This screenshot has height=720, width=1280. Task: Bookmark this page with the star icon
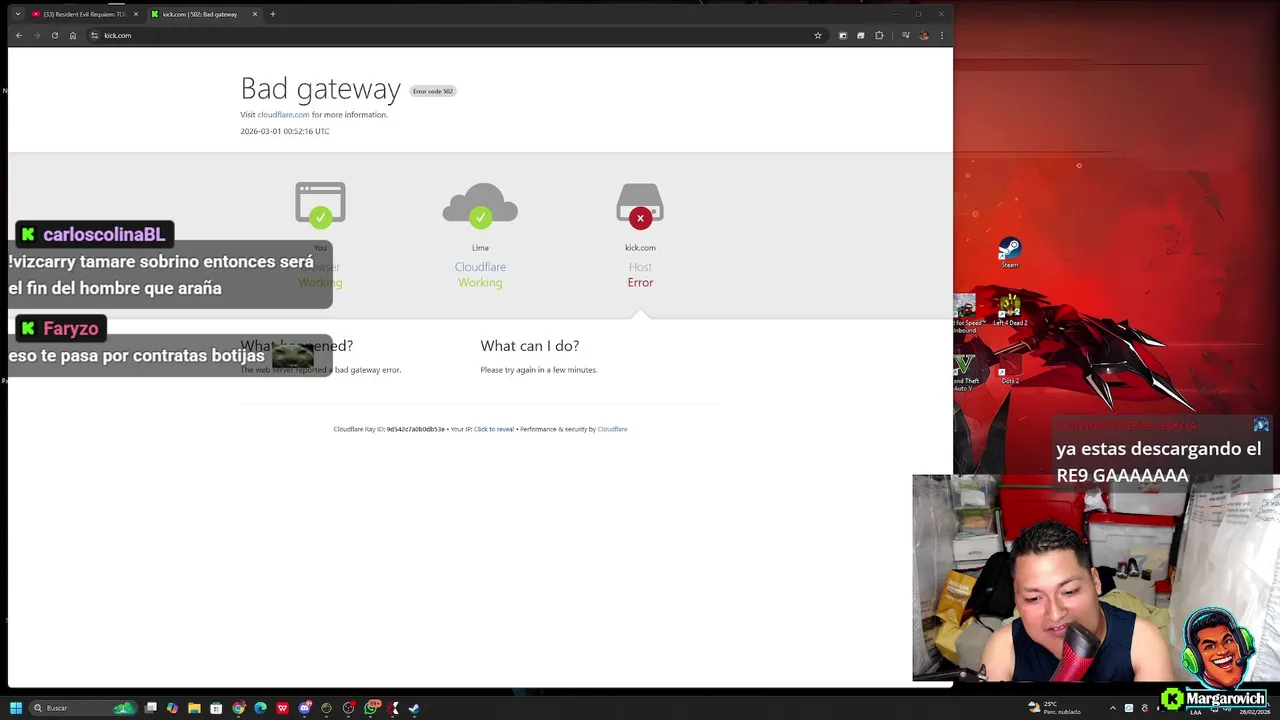click(818, 35)
